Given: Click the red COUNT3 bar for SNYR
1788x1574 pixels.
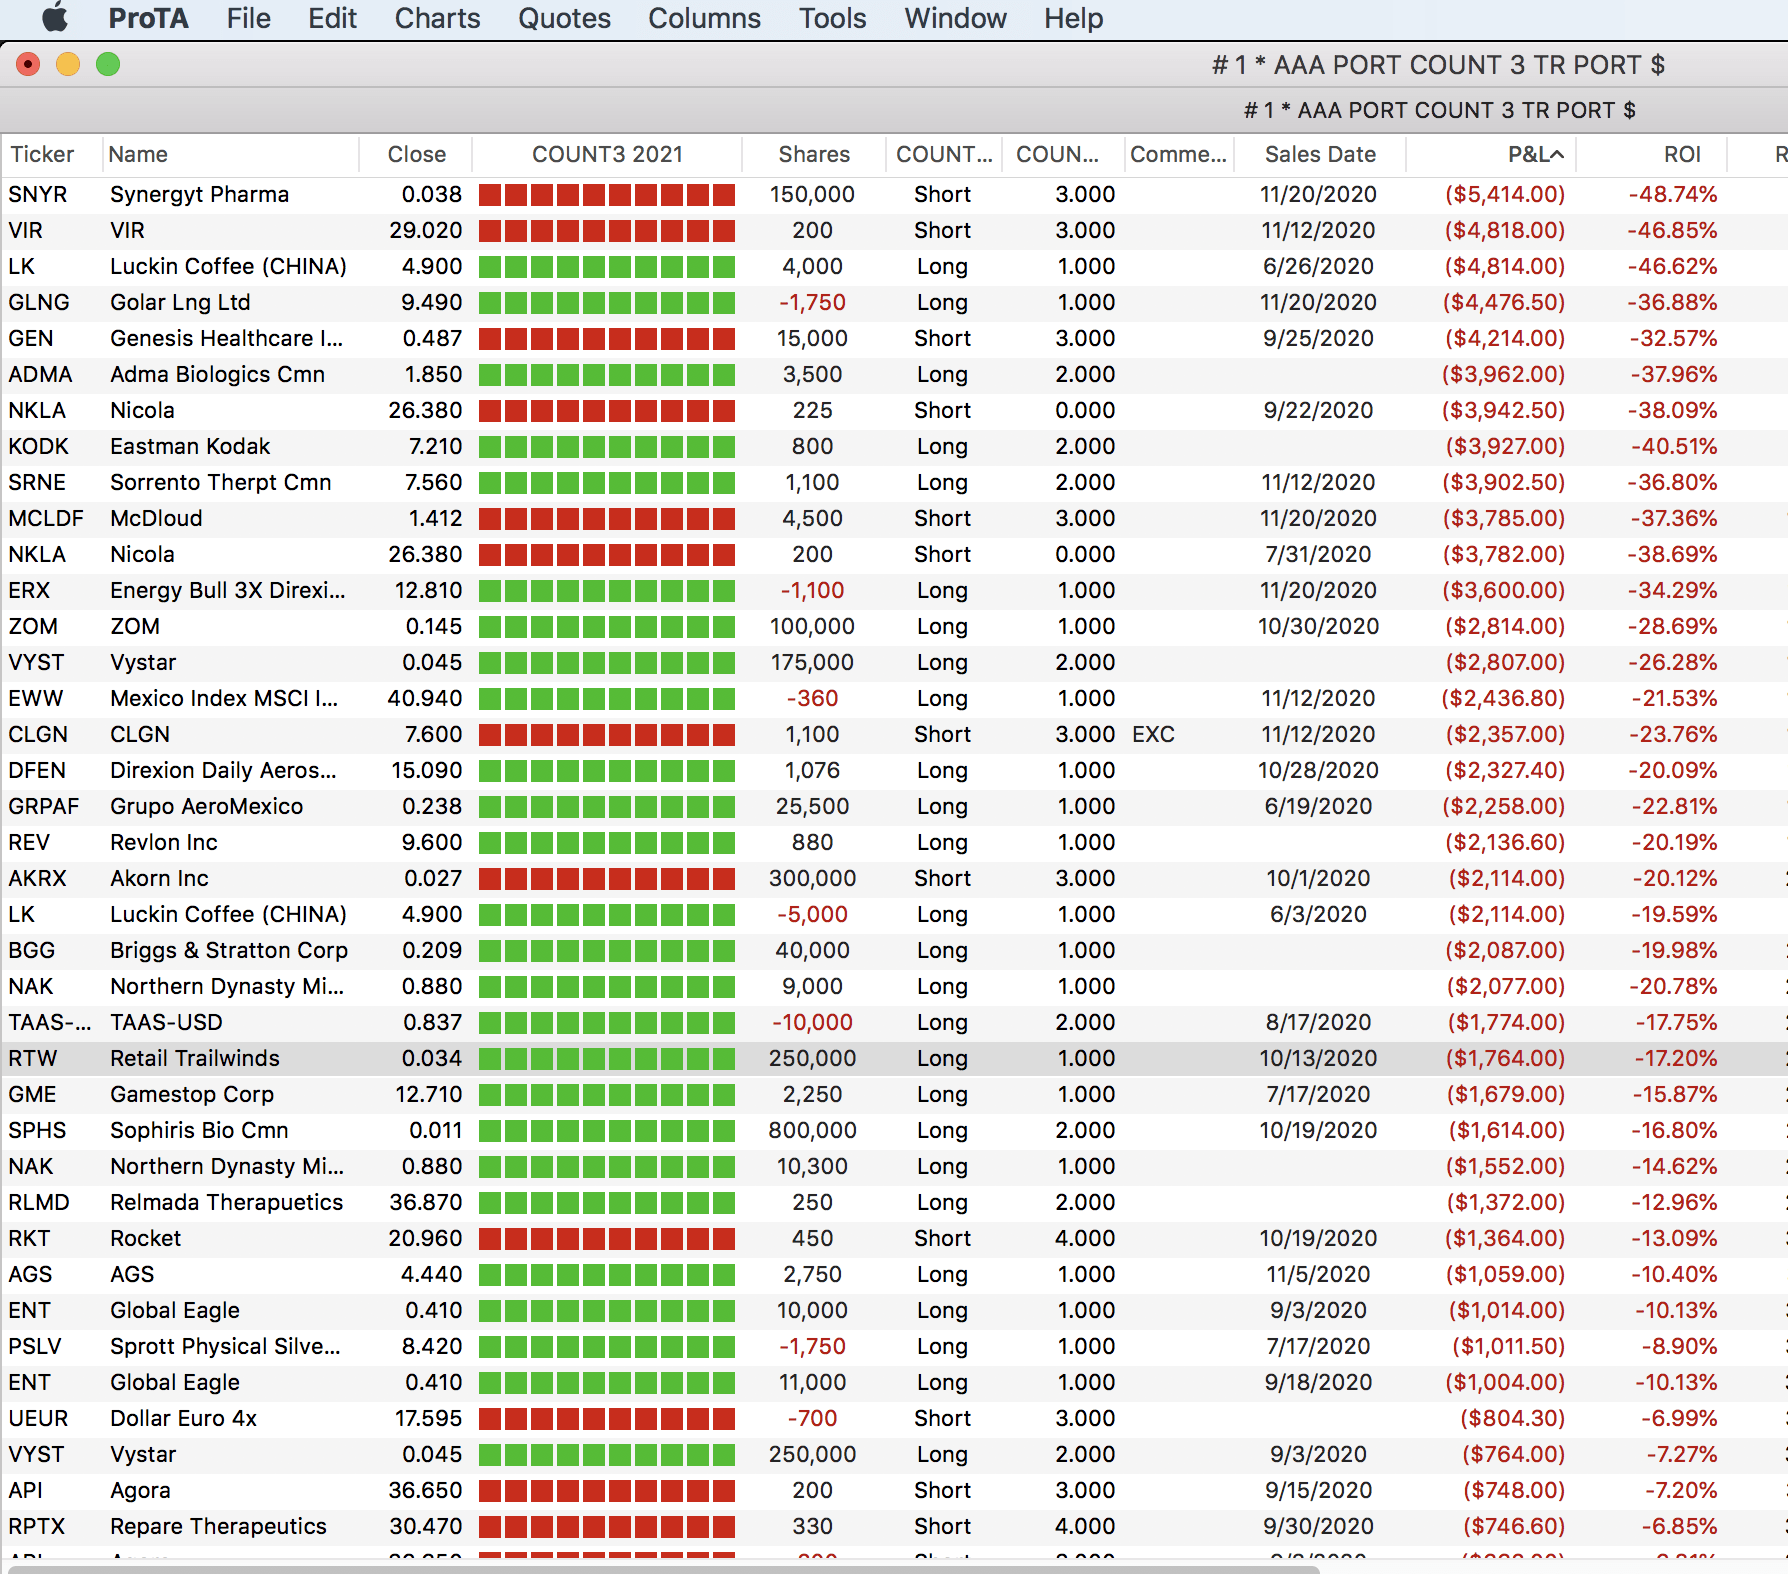Looking at the screenshot, I should coord(607,195).
